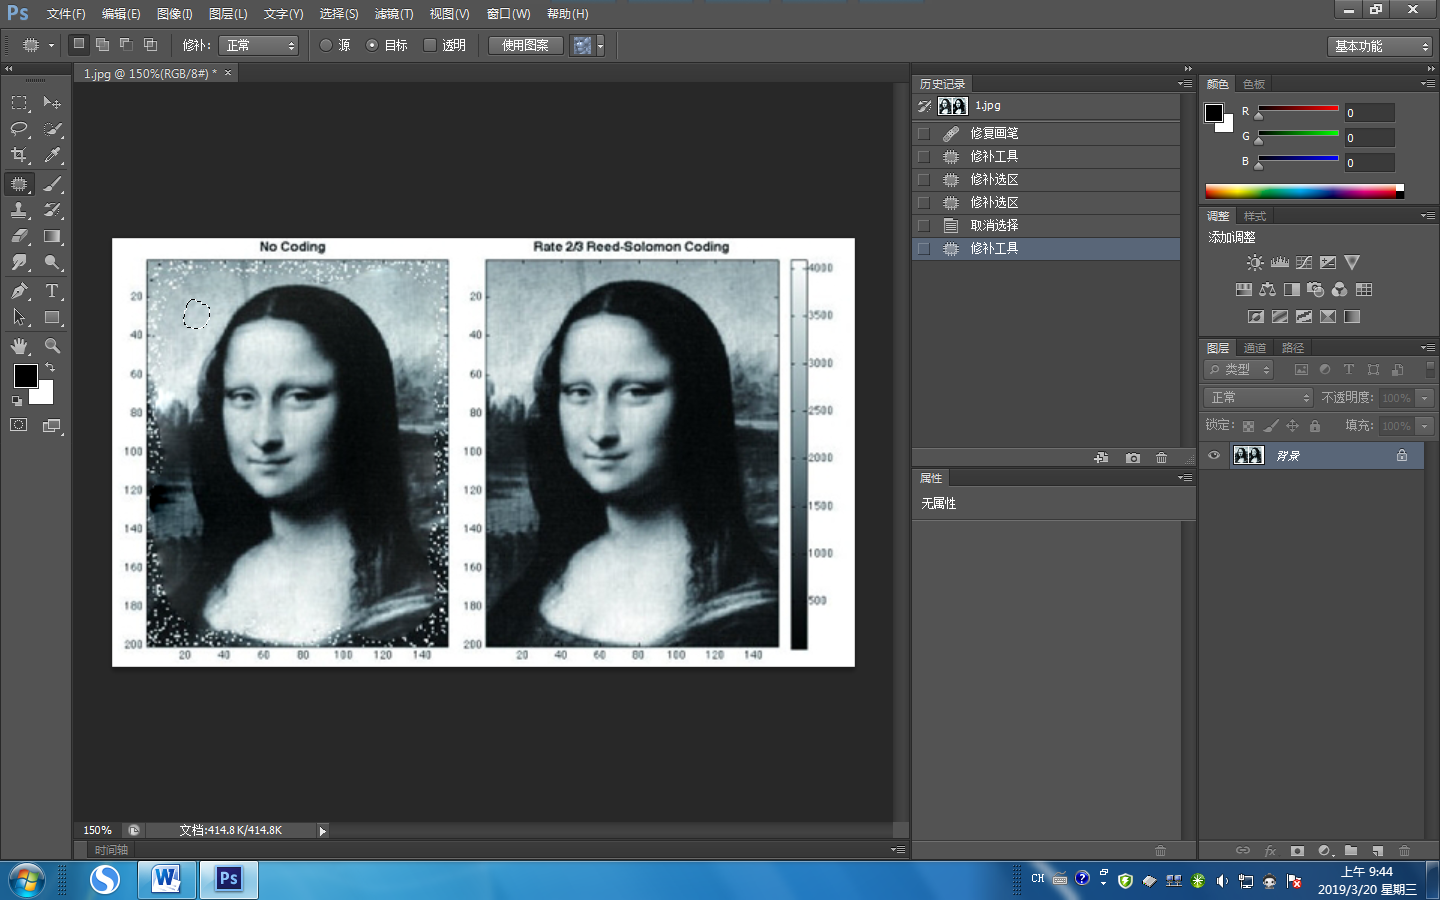Add a Color Balance adjustment

[1267, 290]
